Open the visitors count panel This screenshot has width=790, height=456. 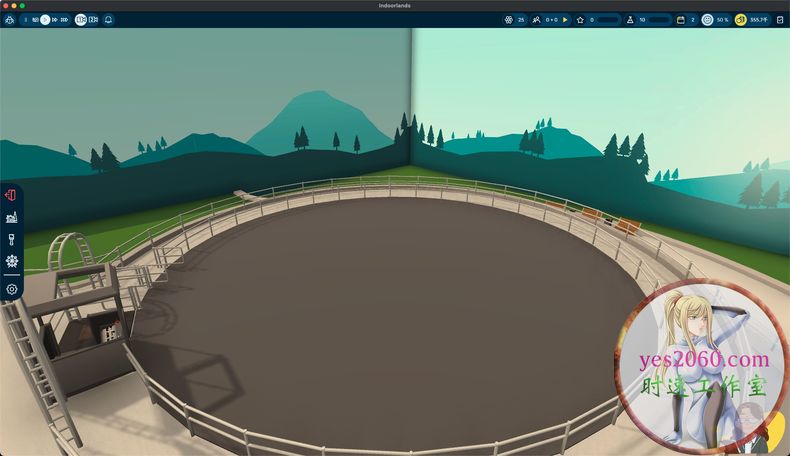[537, 19]
